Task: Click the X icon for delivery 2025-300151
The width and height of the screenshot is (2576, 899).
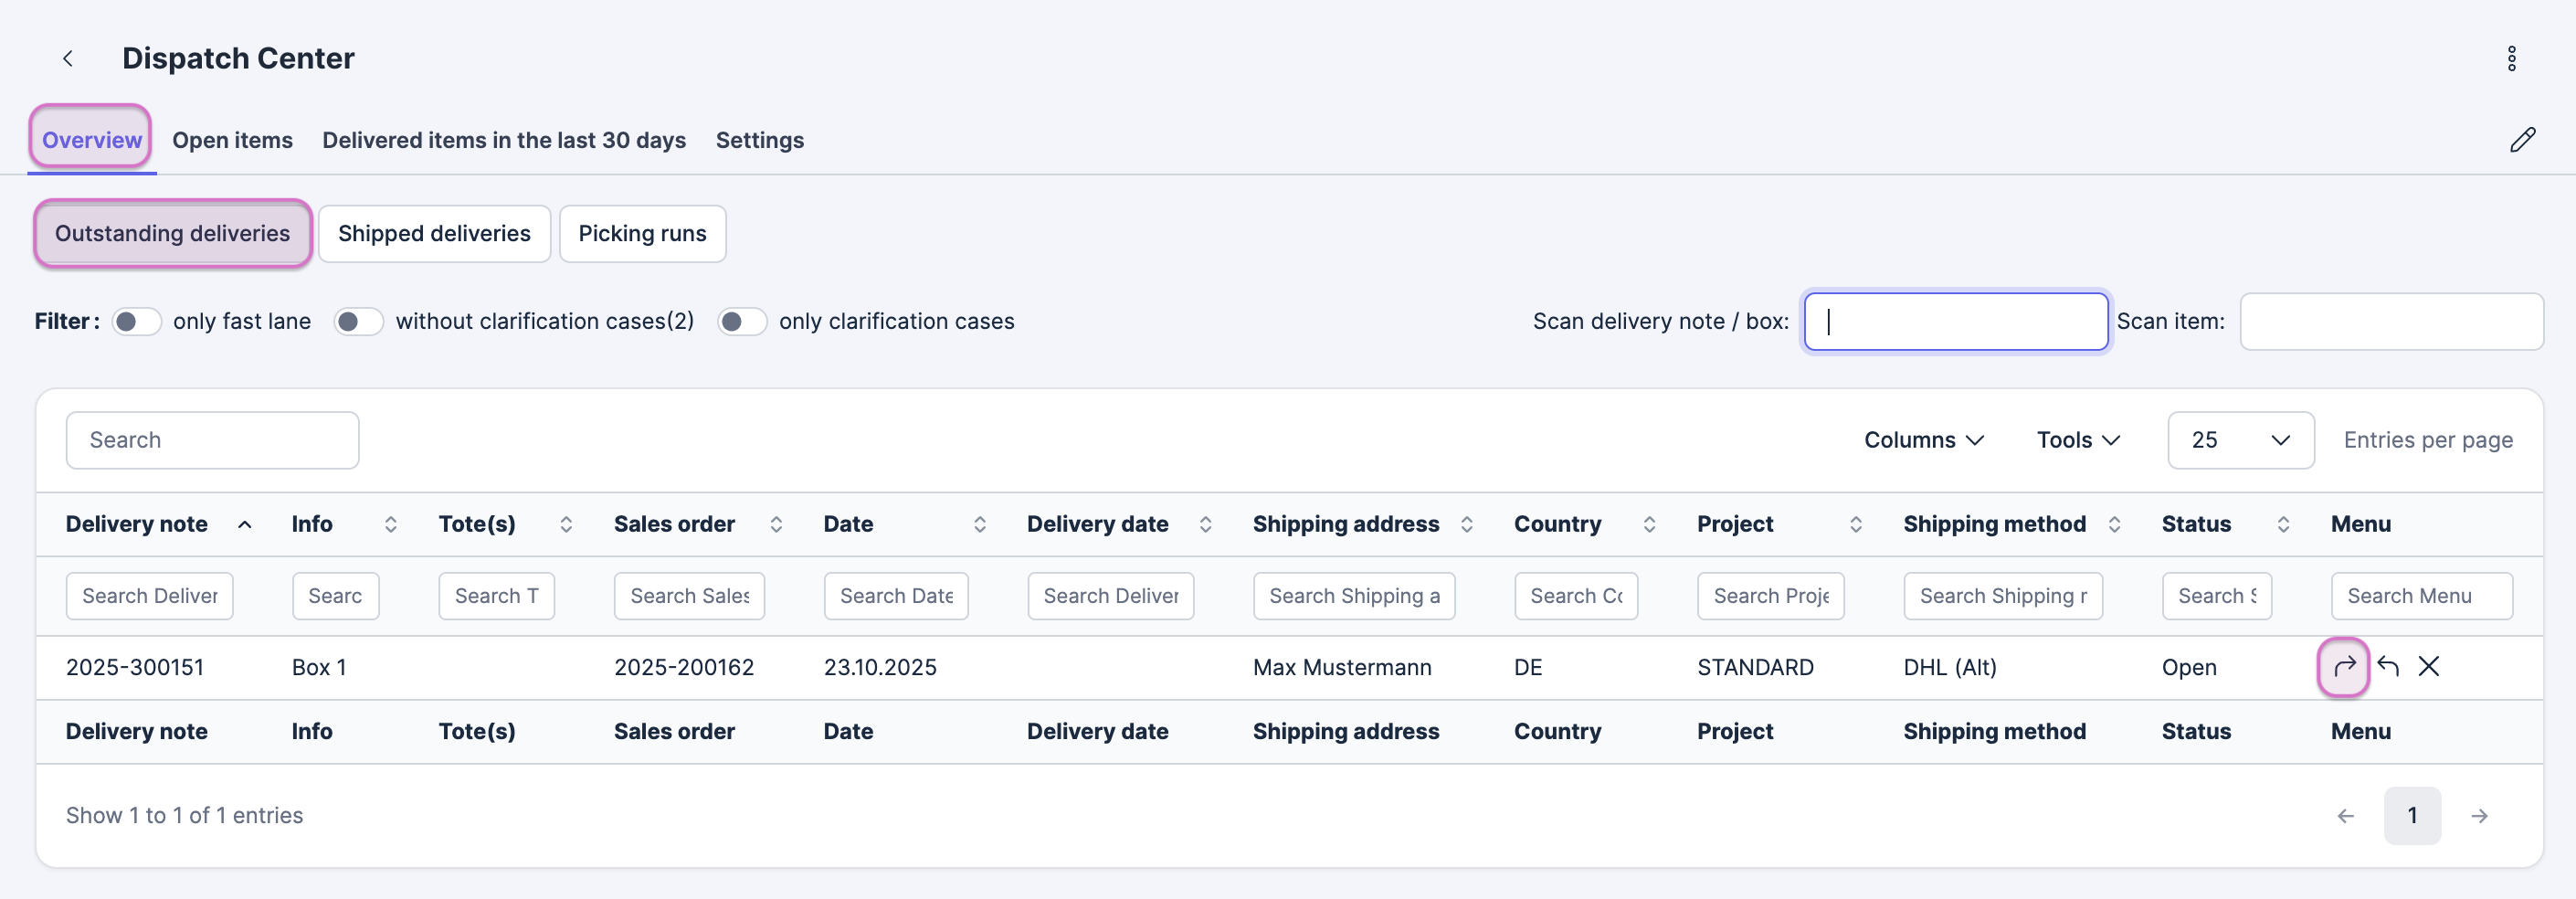Action: (x=2429, y=666)
